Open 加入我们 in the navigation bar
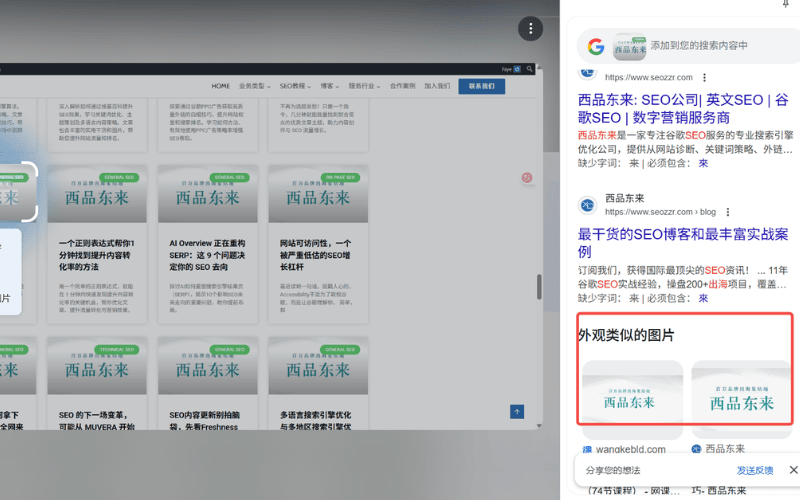 [437, 86]
